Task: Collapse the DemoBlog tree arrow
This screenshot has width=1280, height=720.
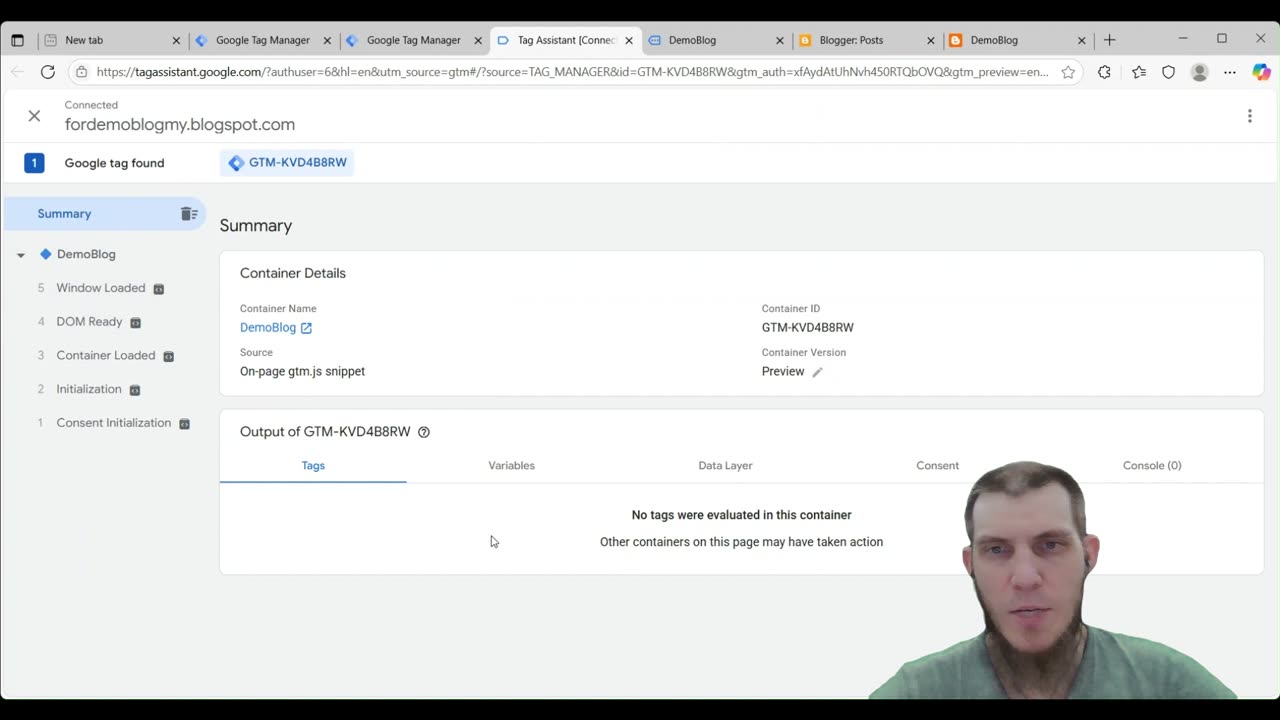Action: [x=20, y=255]
